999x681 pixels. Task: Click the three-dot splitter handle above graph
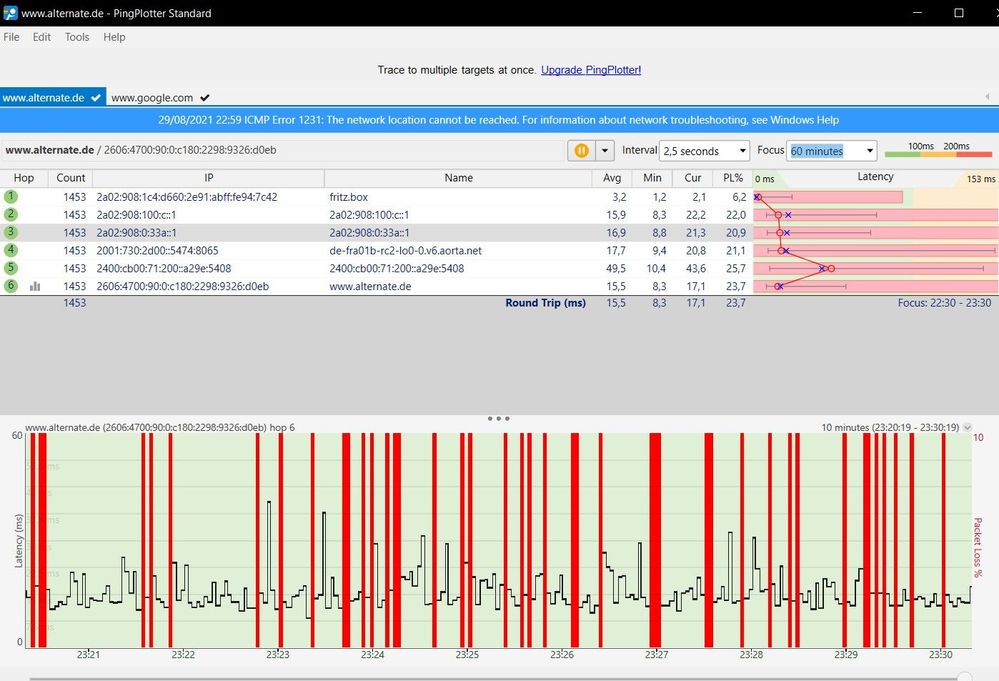[499, 418]
